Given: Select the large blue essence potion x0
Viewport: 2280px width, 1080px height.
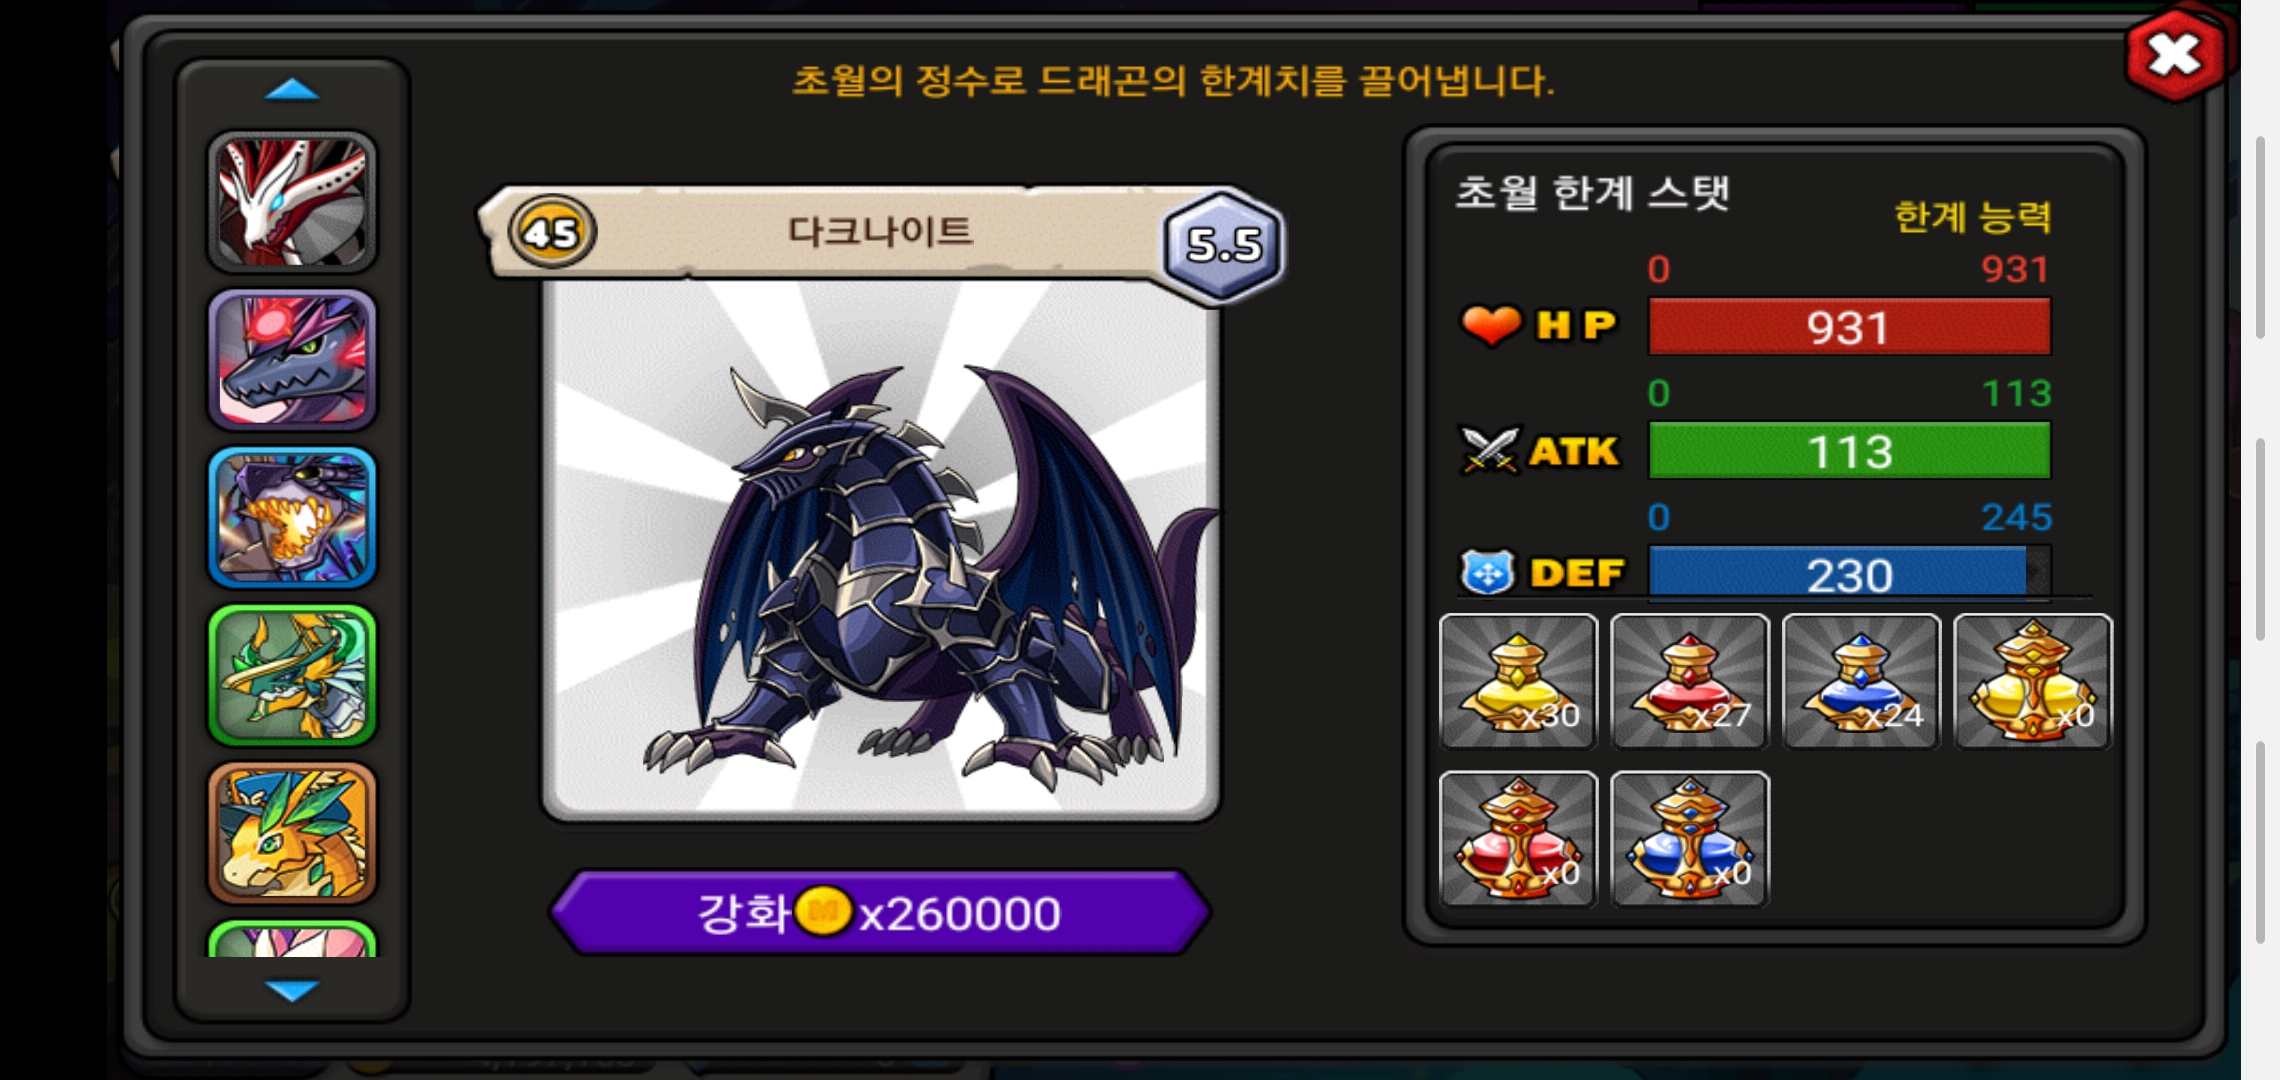Looking at the screenshot, I should pos(1690,839).
